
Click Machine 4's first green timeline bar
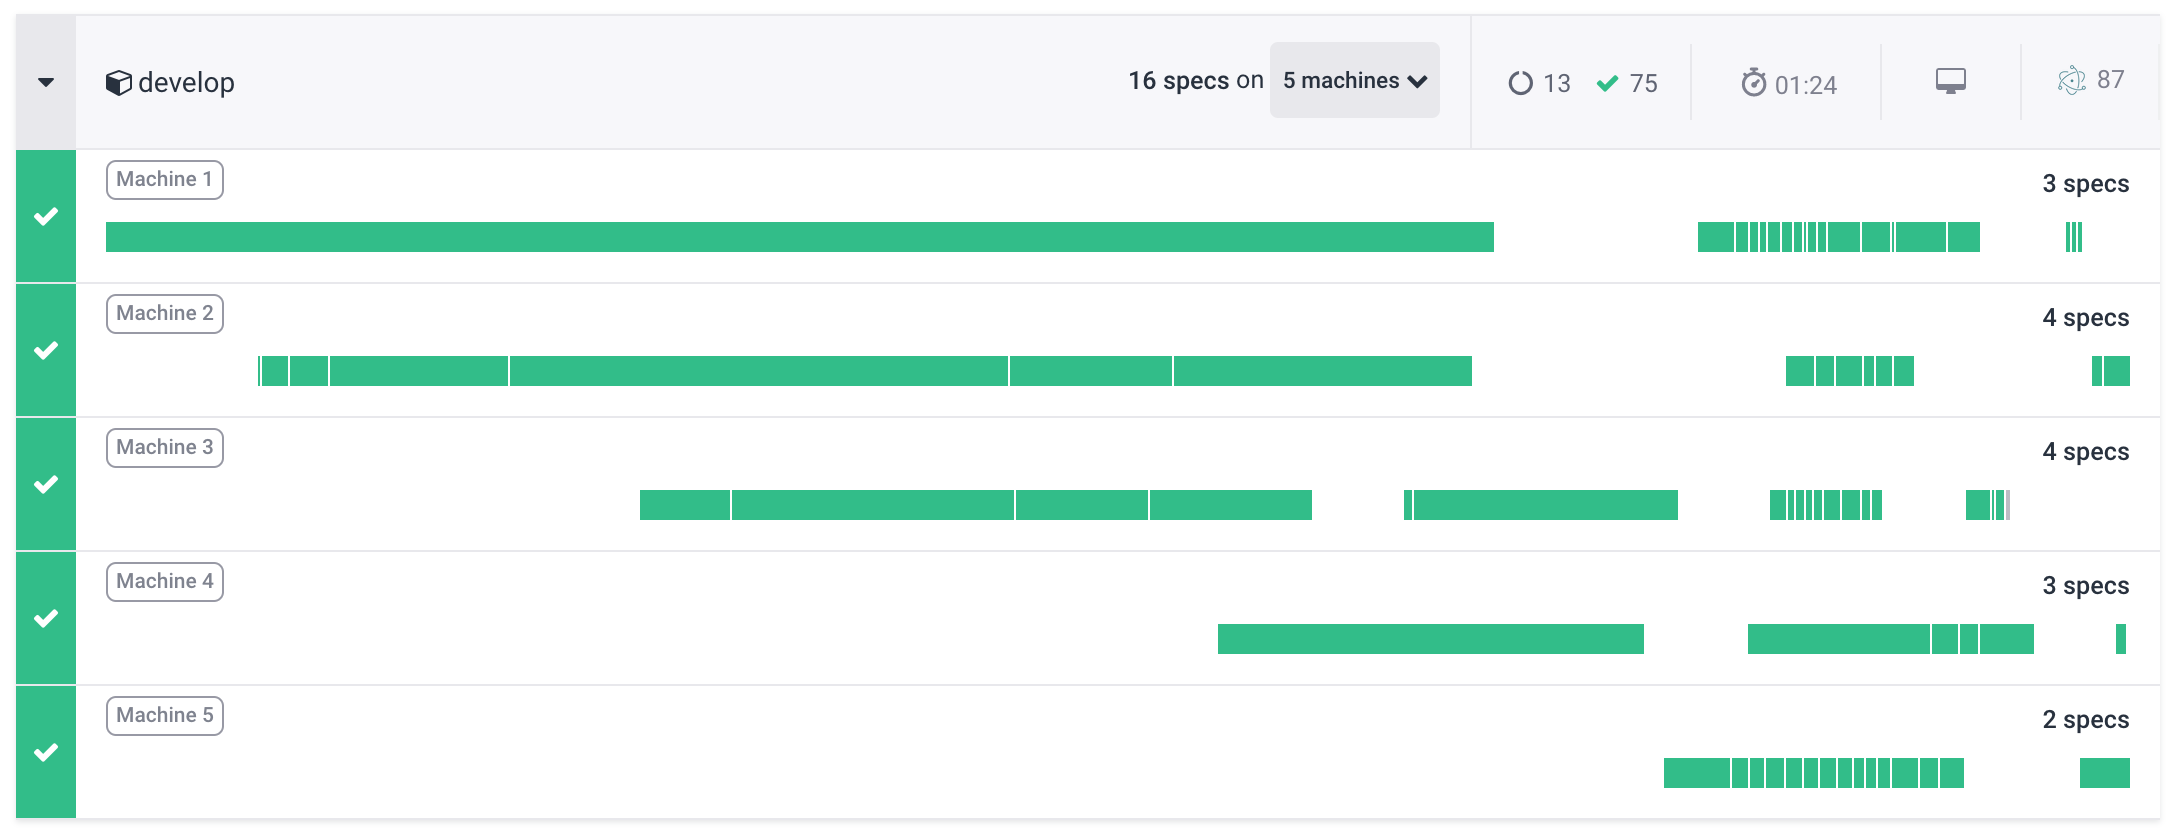click(x=1430, y=639)
